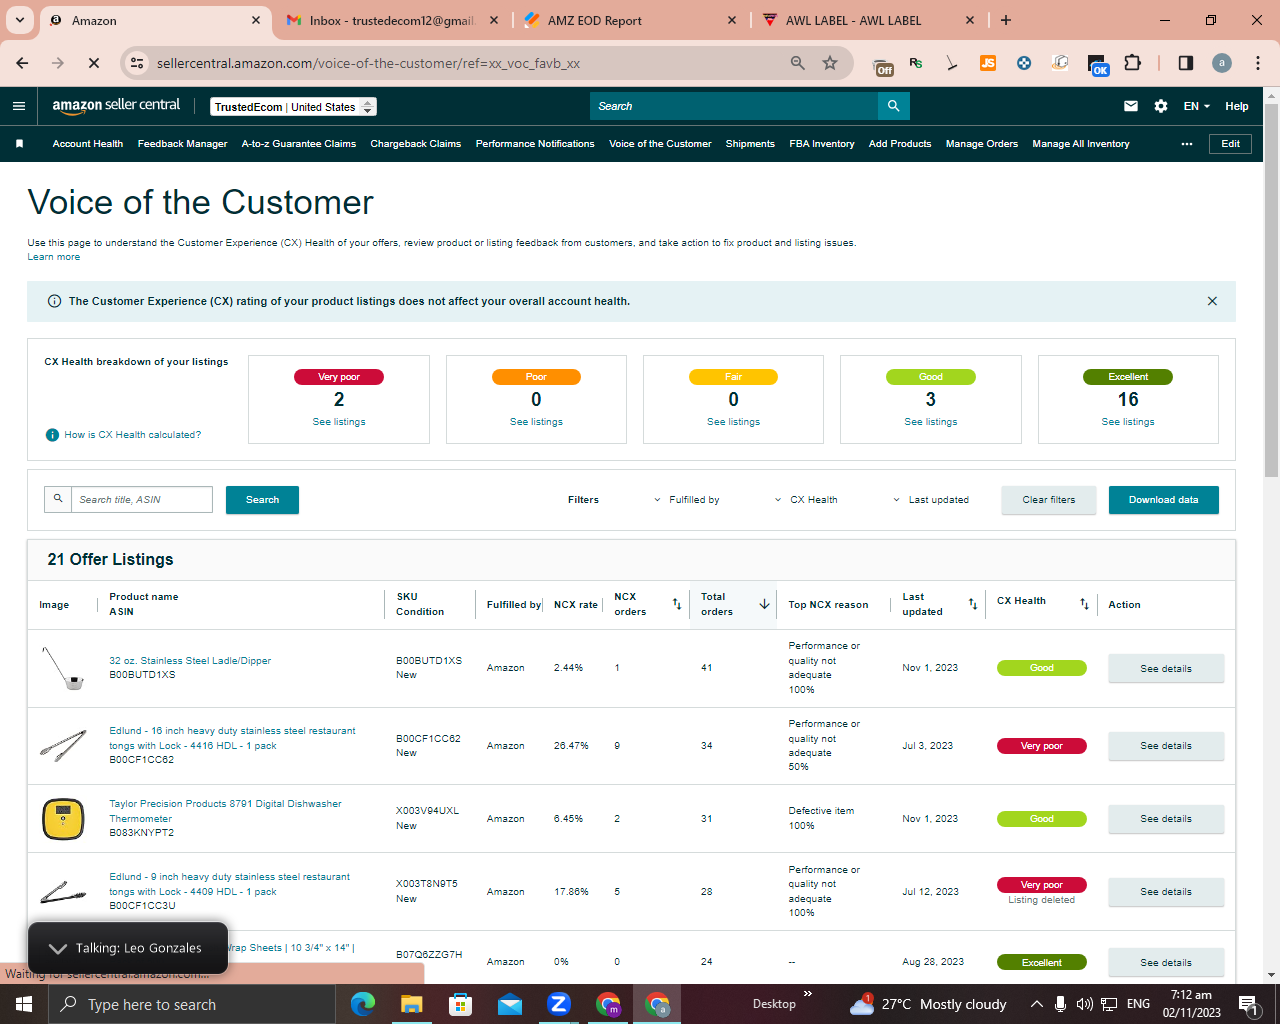Switch to the AWL LABEL tab

click(869, 20)
